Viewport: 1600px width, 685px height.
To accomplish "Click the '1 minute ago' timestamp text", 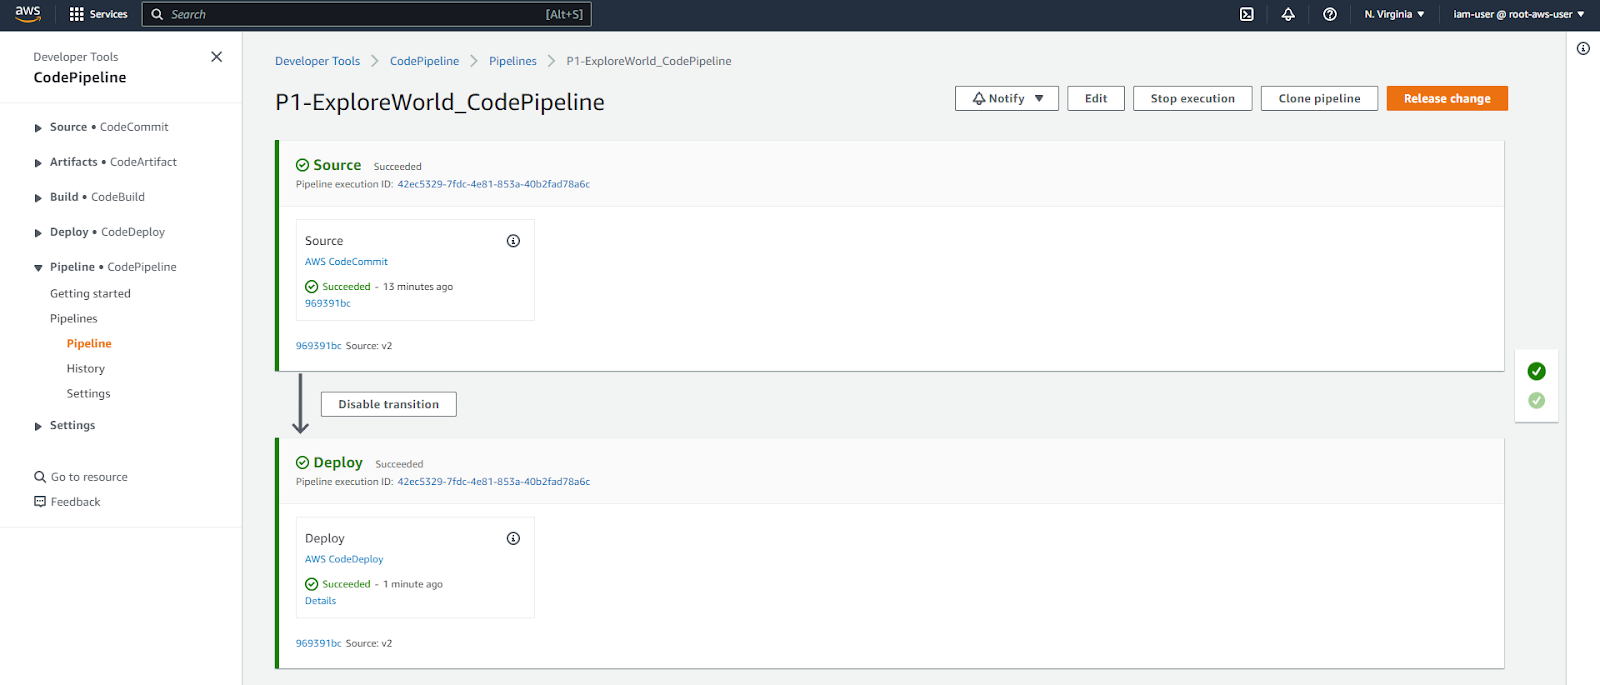I will point(413,585).
